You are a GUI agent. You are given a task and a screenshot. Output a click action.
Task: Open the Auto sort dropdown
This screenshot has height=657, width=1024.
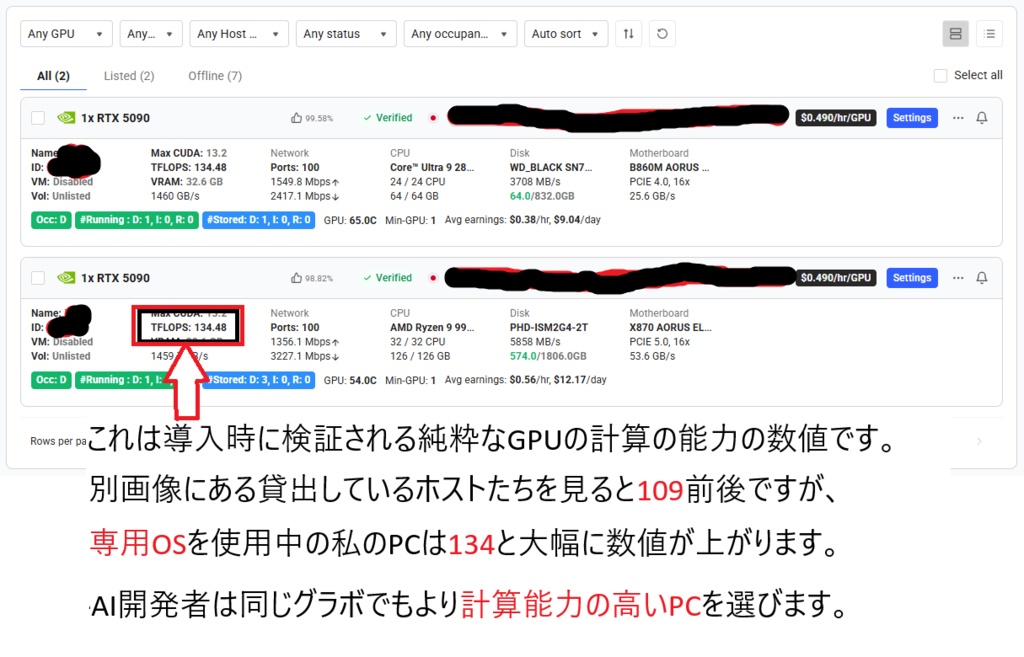(566, 34)
